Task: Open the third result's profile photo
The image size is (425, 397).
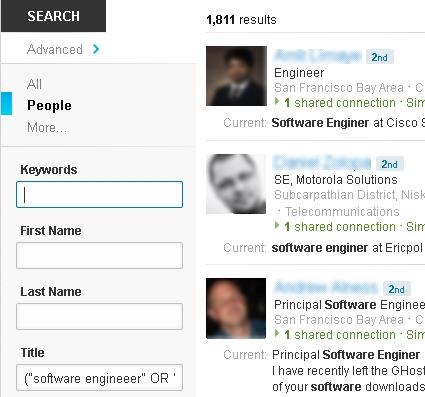Action: coord(236,308)
